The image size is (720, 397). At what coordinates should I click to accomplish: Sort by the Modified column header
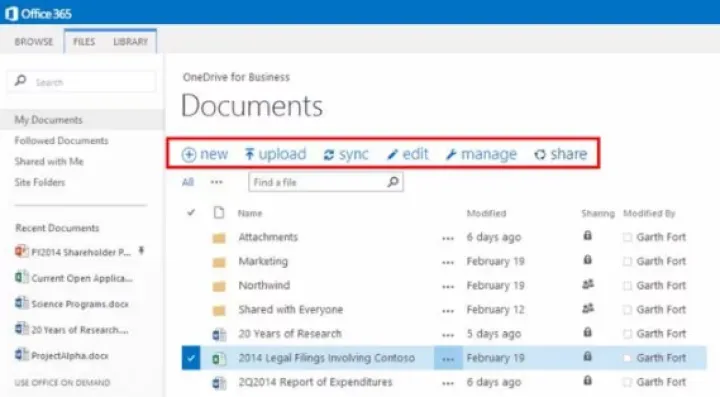(x=486, y=213)
